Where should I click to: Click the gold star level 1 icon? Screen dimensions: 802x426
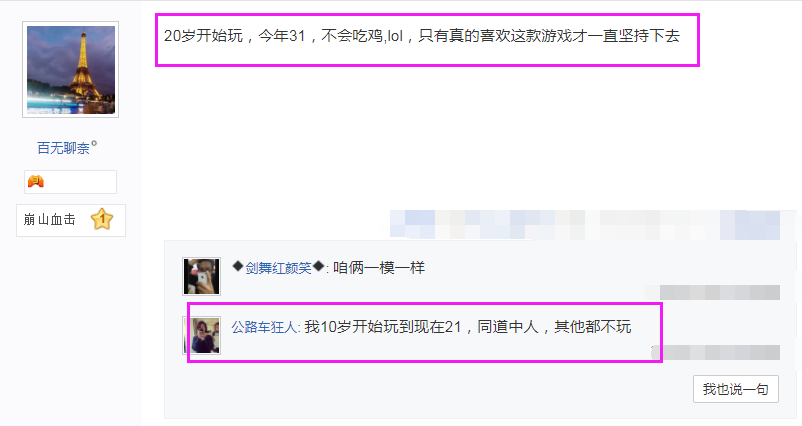(102, 219)
